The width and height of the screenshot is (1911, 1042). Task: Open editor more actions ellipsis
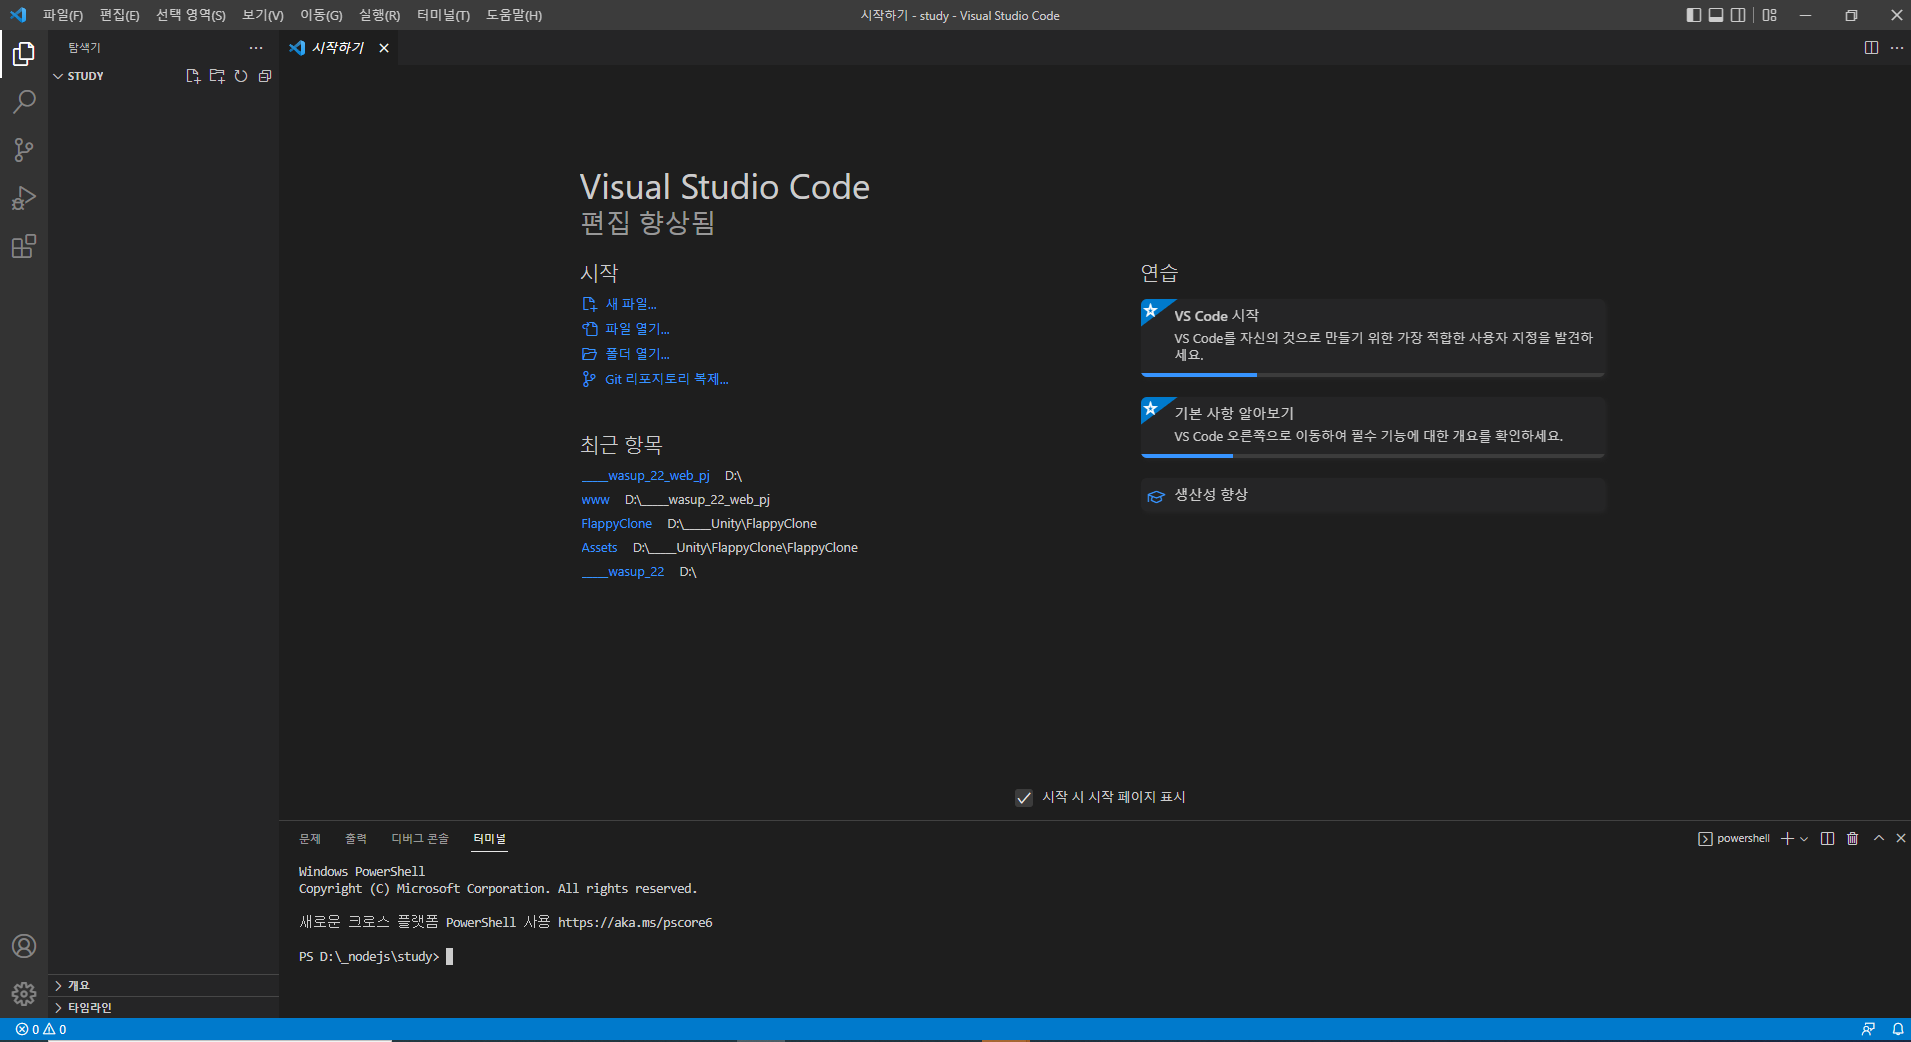[x=1897, y=48]
